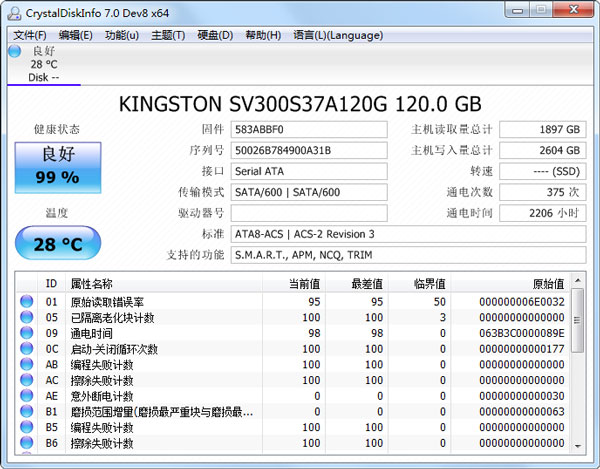Click the power on count 375 次

point(543,192)
